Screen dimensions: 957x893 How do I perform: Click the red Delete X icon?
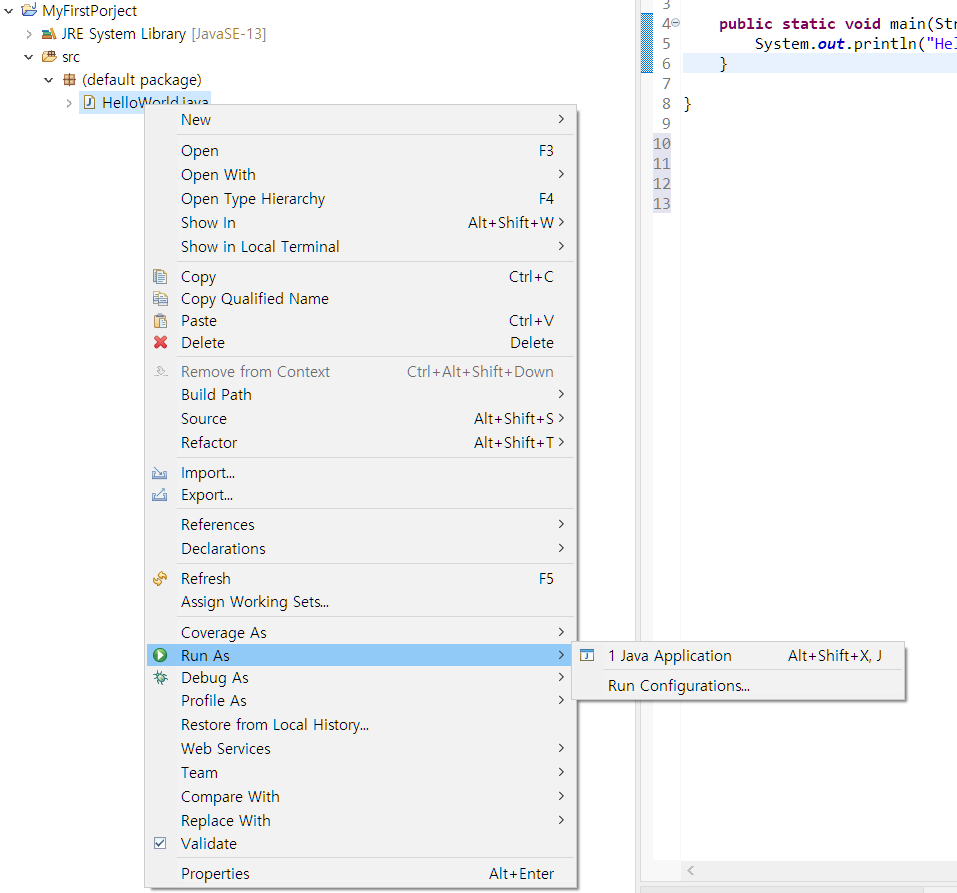point(161,342)
